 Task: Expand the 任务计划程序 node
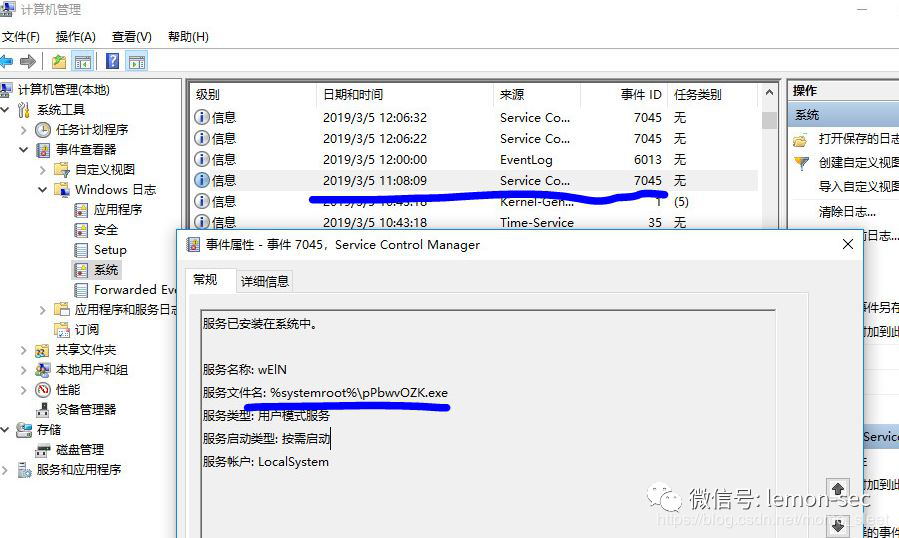(x=24, y=130)
